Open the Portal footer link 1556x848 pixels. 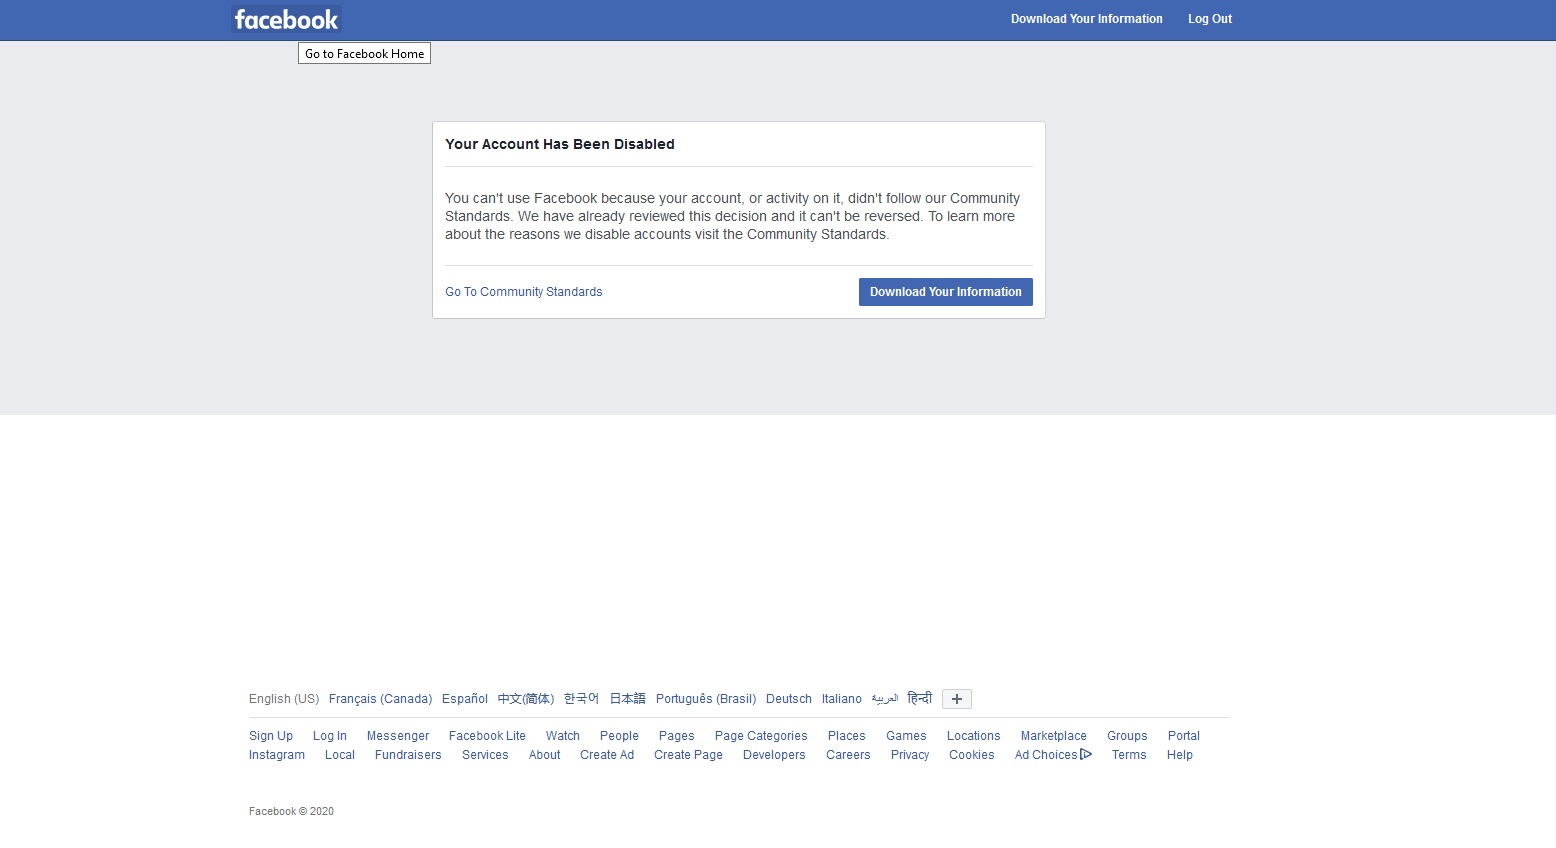click(1184, 736)
